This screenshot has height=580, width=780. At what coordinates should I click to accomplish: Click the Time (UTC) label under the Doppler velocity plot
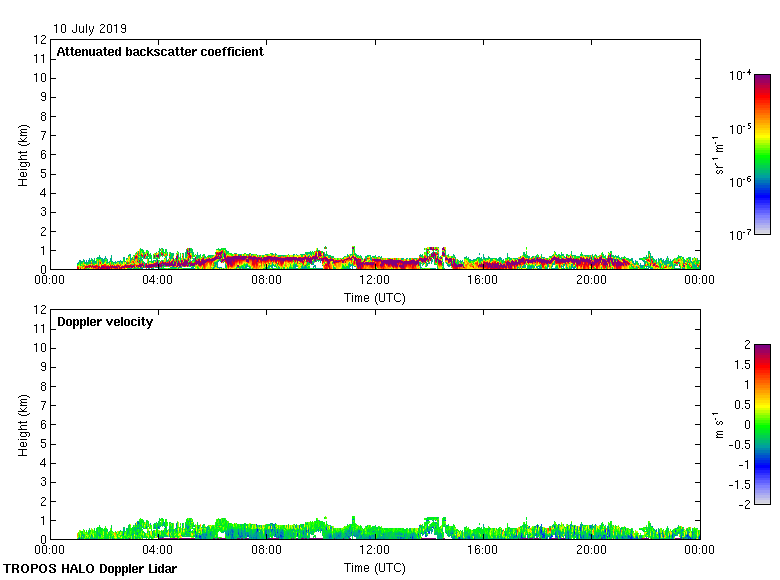tap(375, 568)
